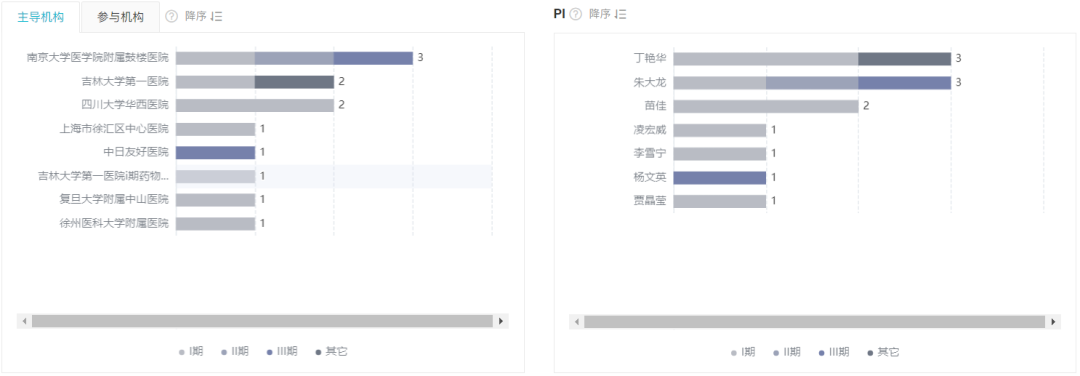Toggle II期 legend in PI chart
1080x376 pixels.
[787, 352]
